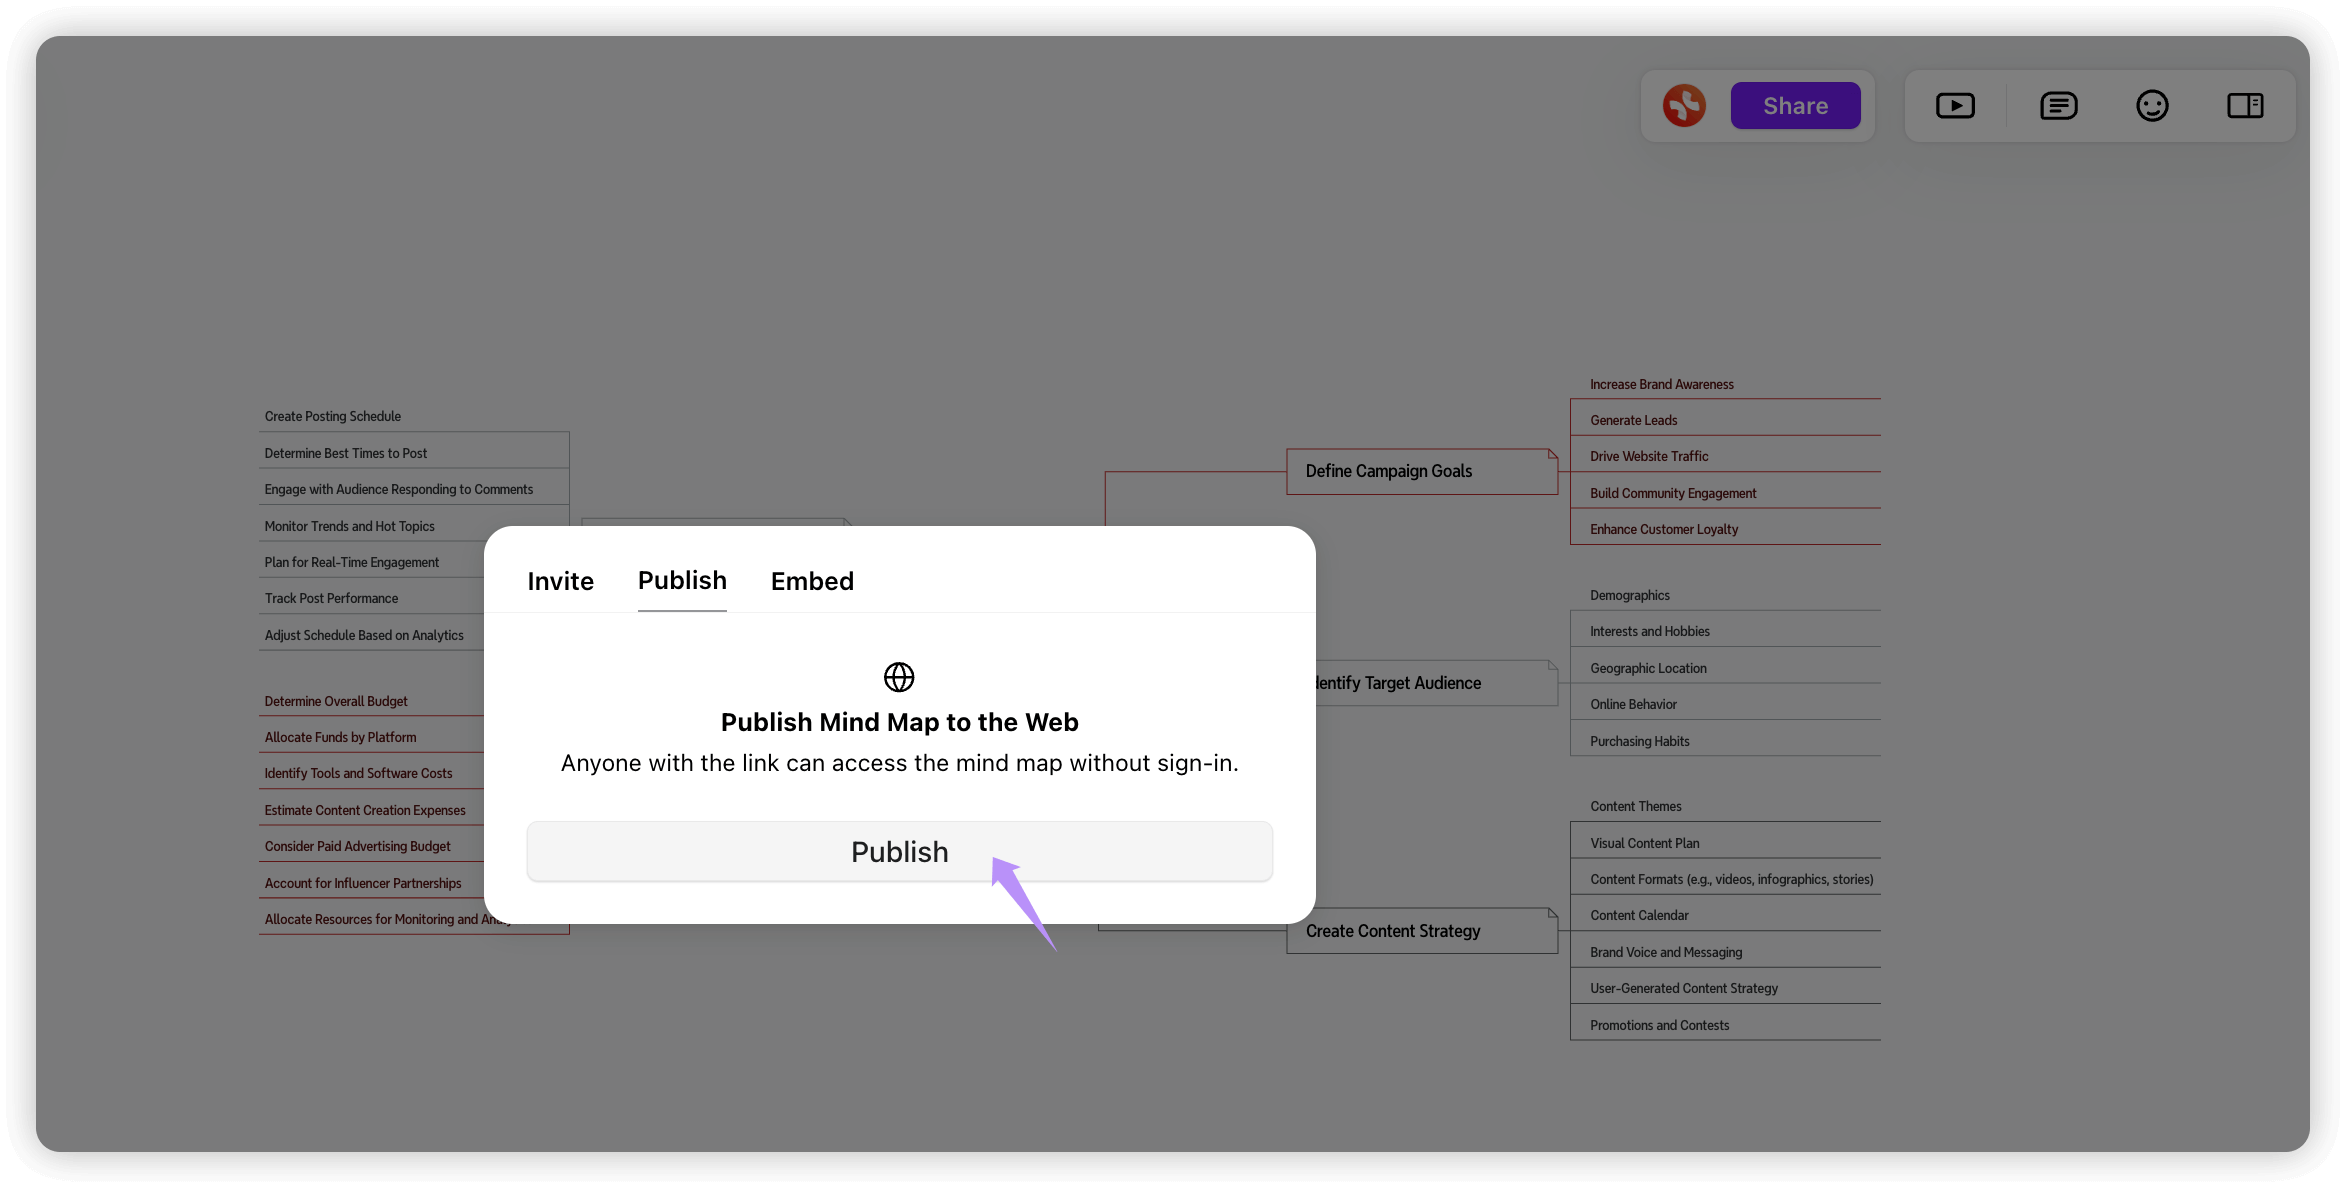This screenshot has width=2346, height=1188.
Task: Click note marker on Define Campaign Goals
Action: coord(1552,455)
